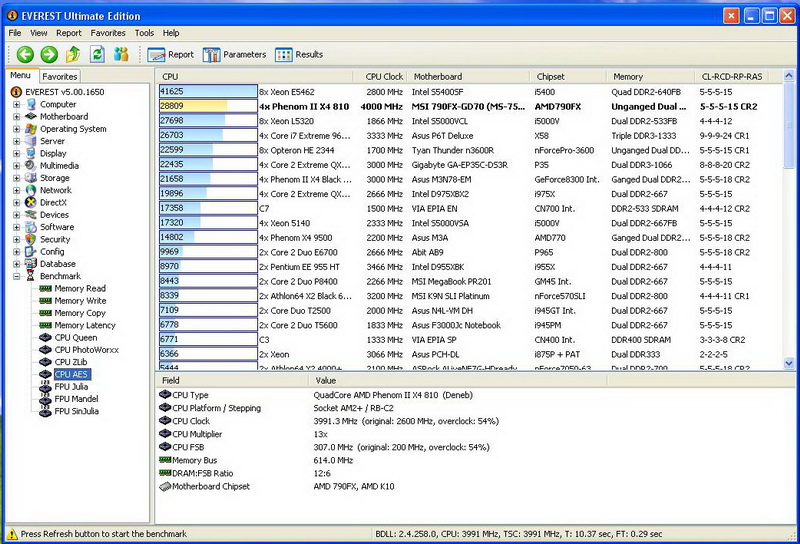800x544 pixels.
Task: Sort by Memory column header
Action: tap(650, 77)
